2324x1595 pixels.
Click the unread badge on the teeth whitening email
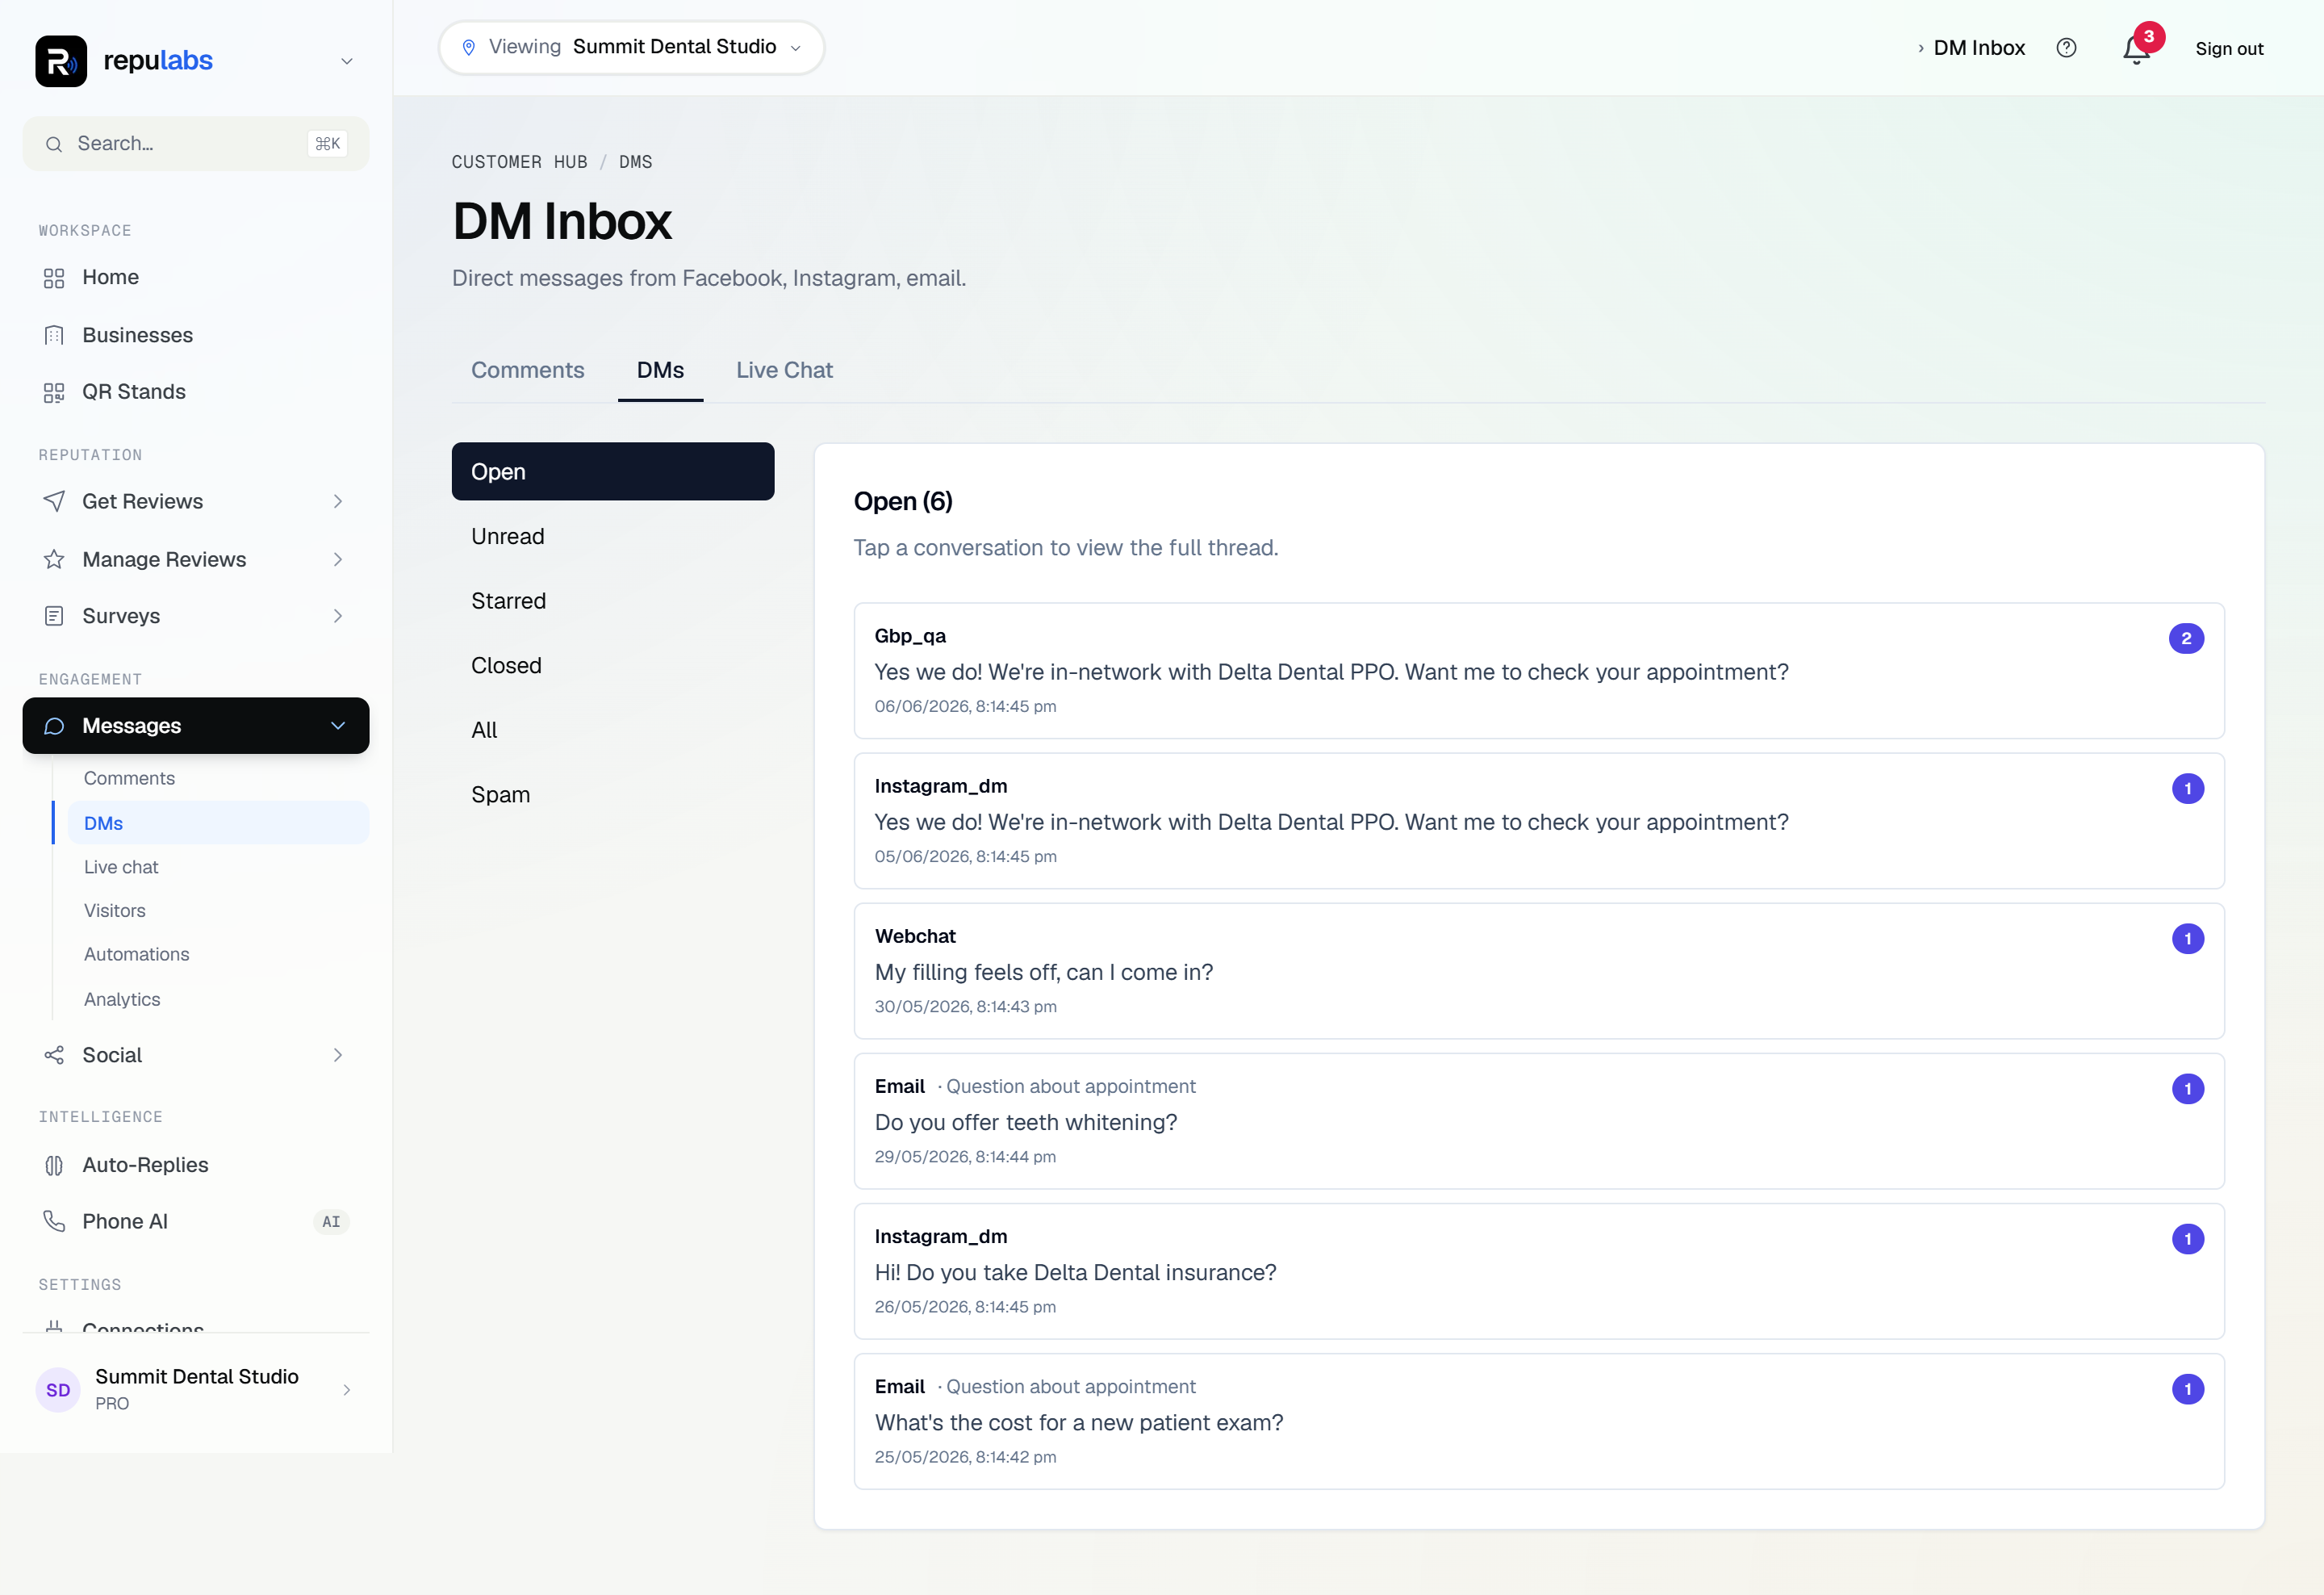point(2187,1089)
